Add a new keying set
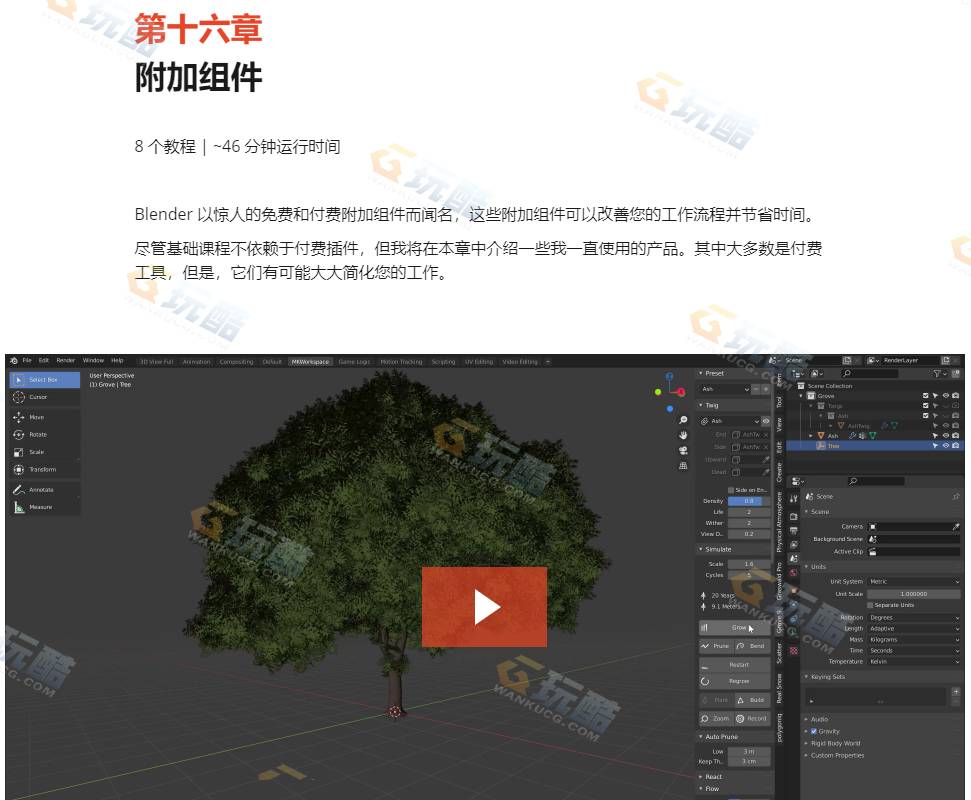The width and height of the screenshot is (971, 800). (x=957, y=691)
